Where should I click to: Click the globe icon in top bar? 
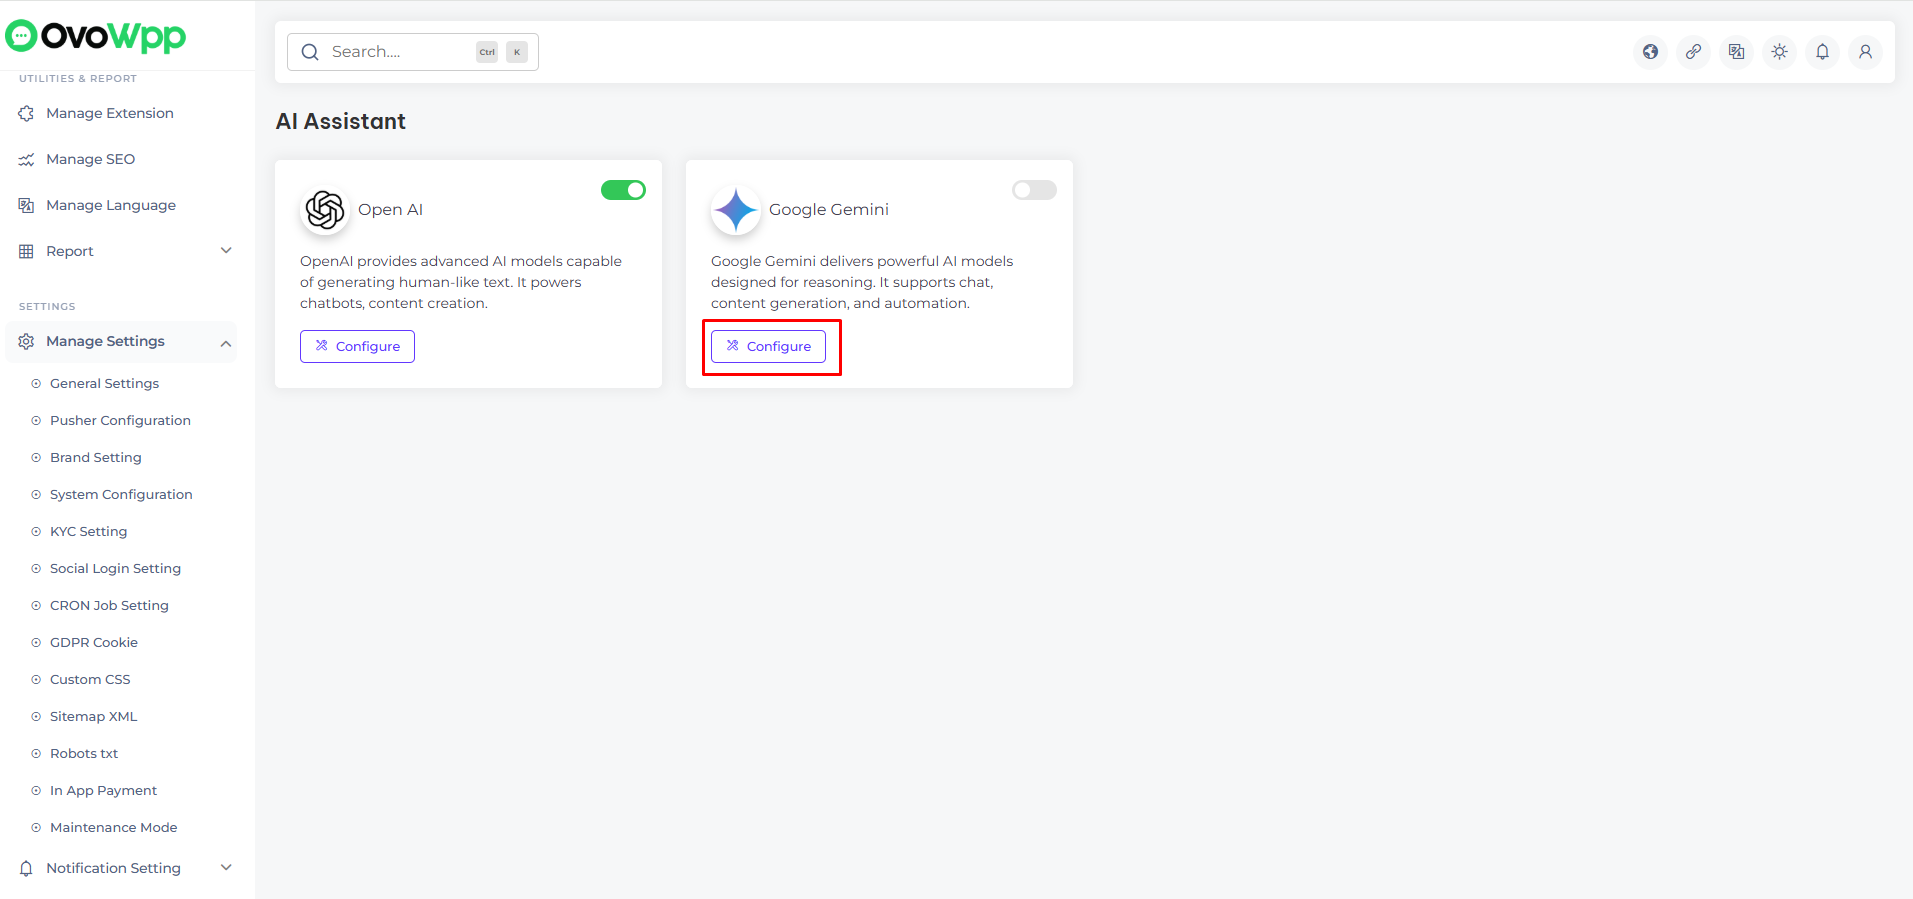coord(1650,52)
